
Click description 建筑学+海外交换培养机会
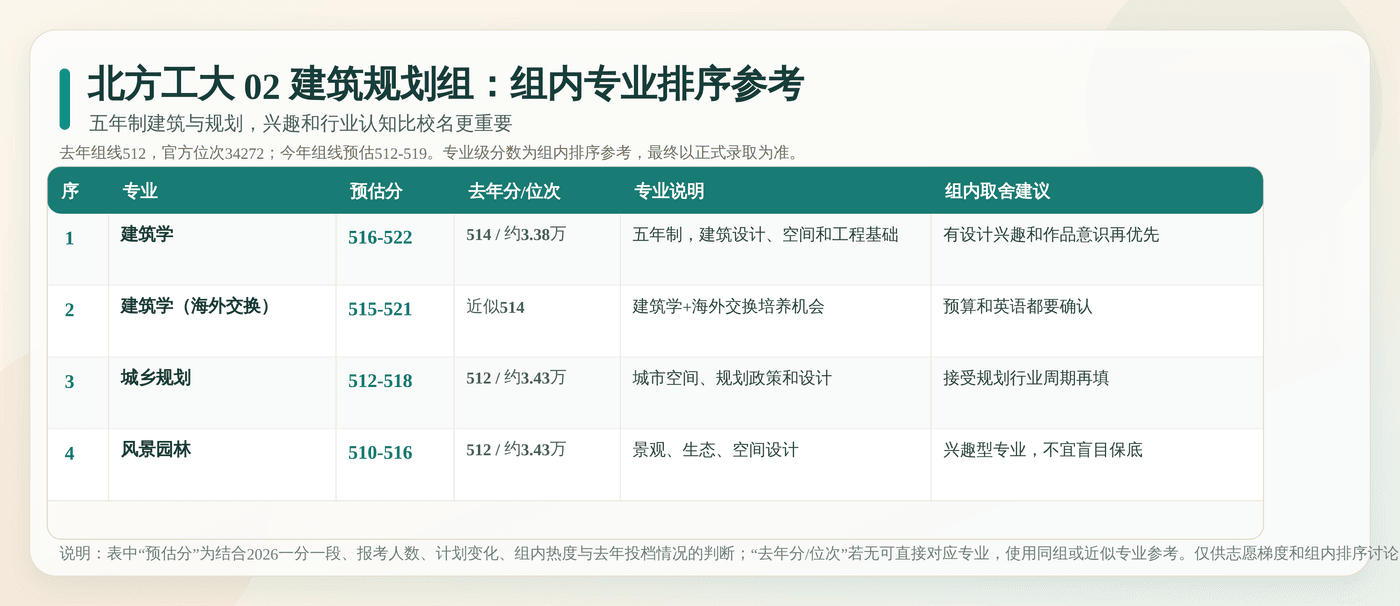pyautogui.click(x=729, y=306)
